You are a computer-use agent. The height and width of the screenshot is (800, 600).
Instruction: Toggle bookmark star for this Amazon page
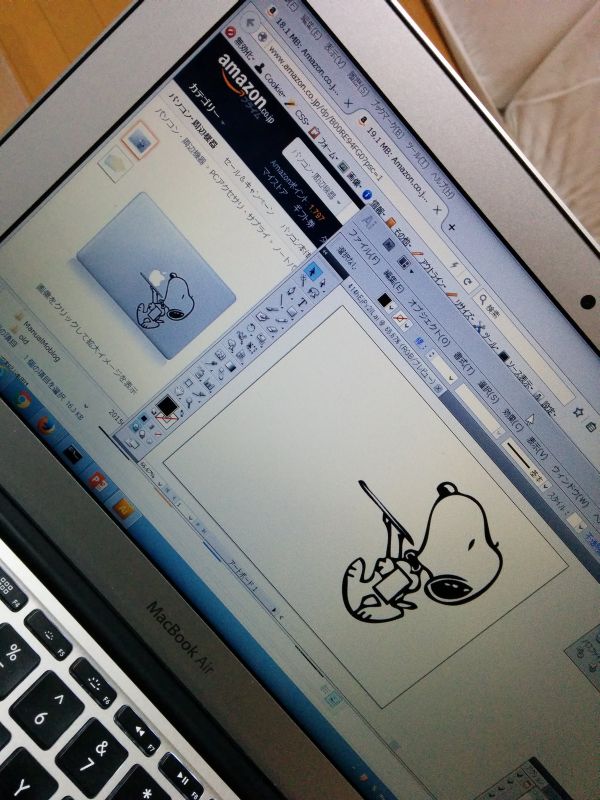click(578, 412)
